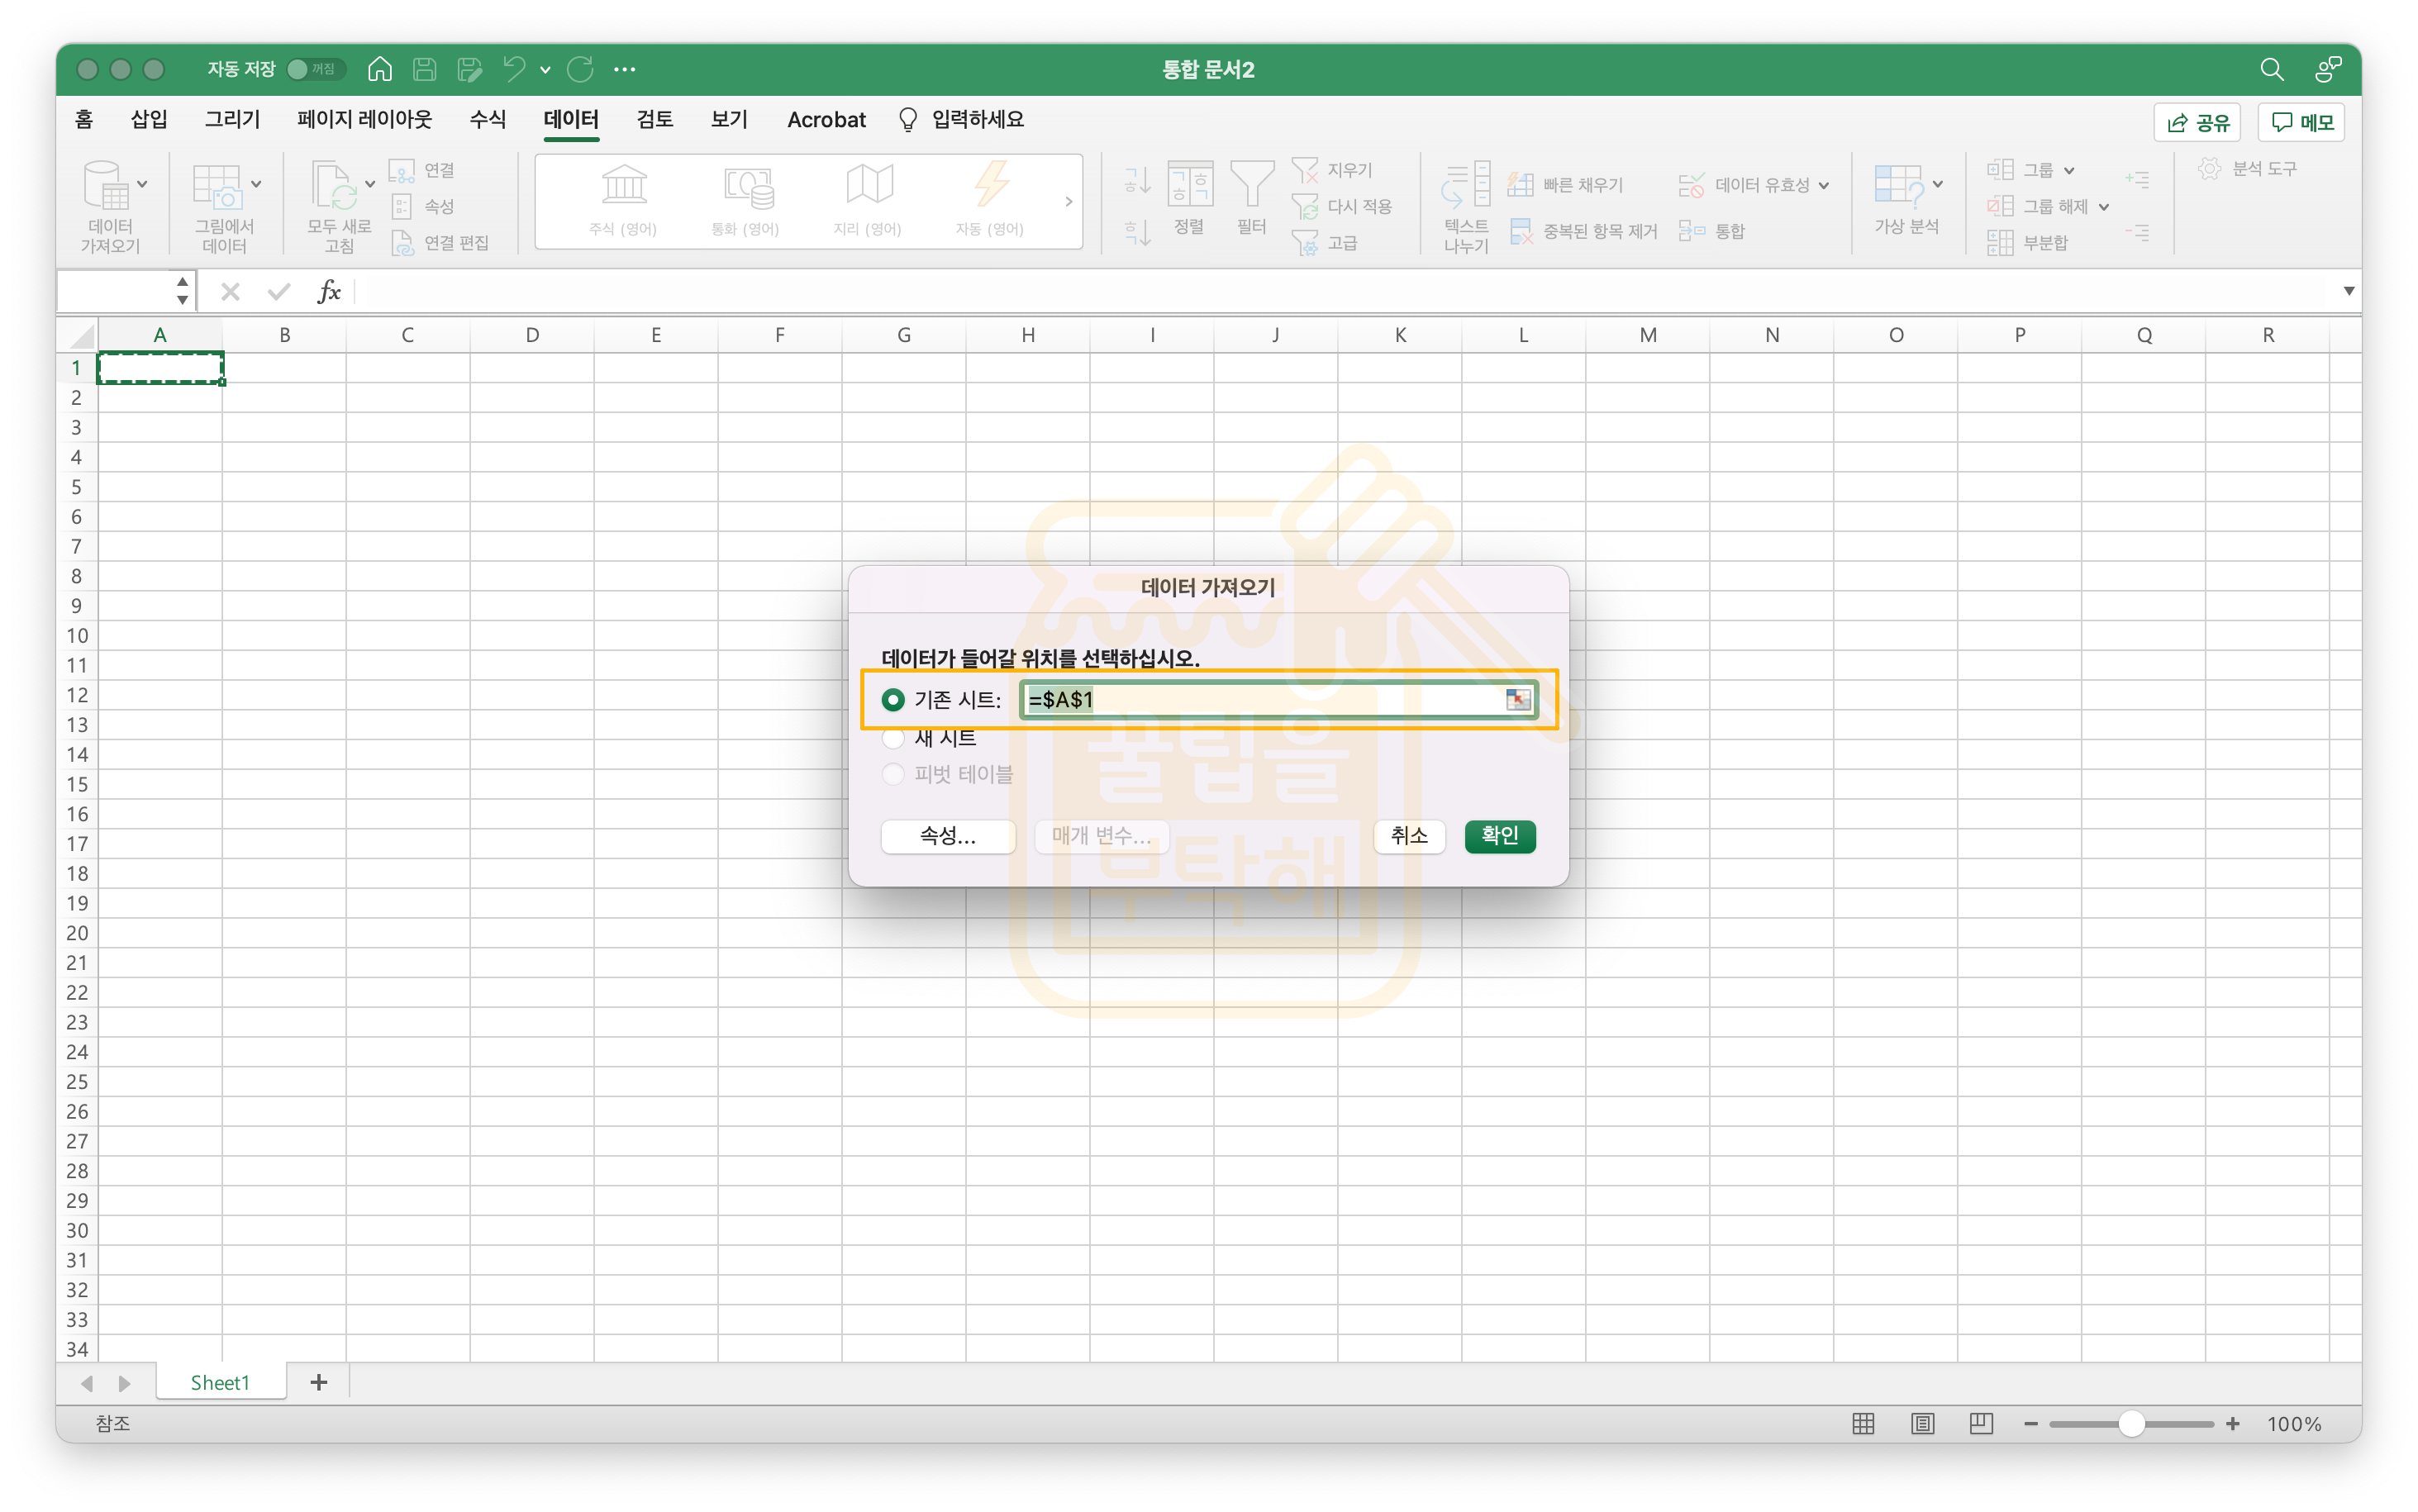The height and width of the screenshot is (1512, 2418).
Task: Click the 확인 button in dialog
Action: click(1498, 835)
